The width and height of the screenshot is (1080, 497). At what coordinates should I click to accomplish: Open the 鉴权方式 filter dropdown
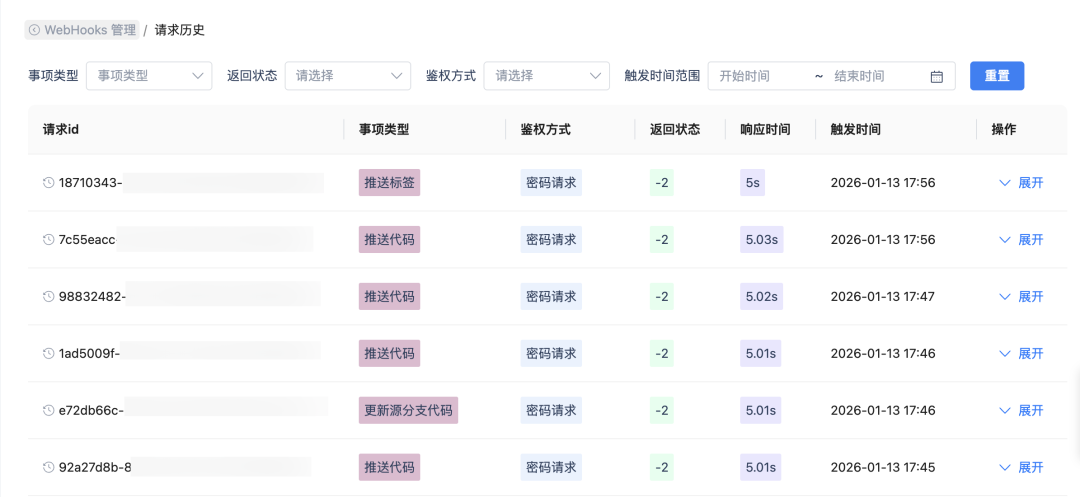pos(546,76)
